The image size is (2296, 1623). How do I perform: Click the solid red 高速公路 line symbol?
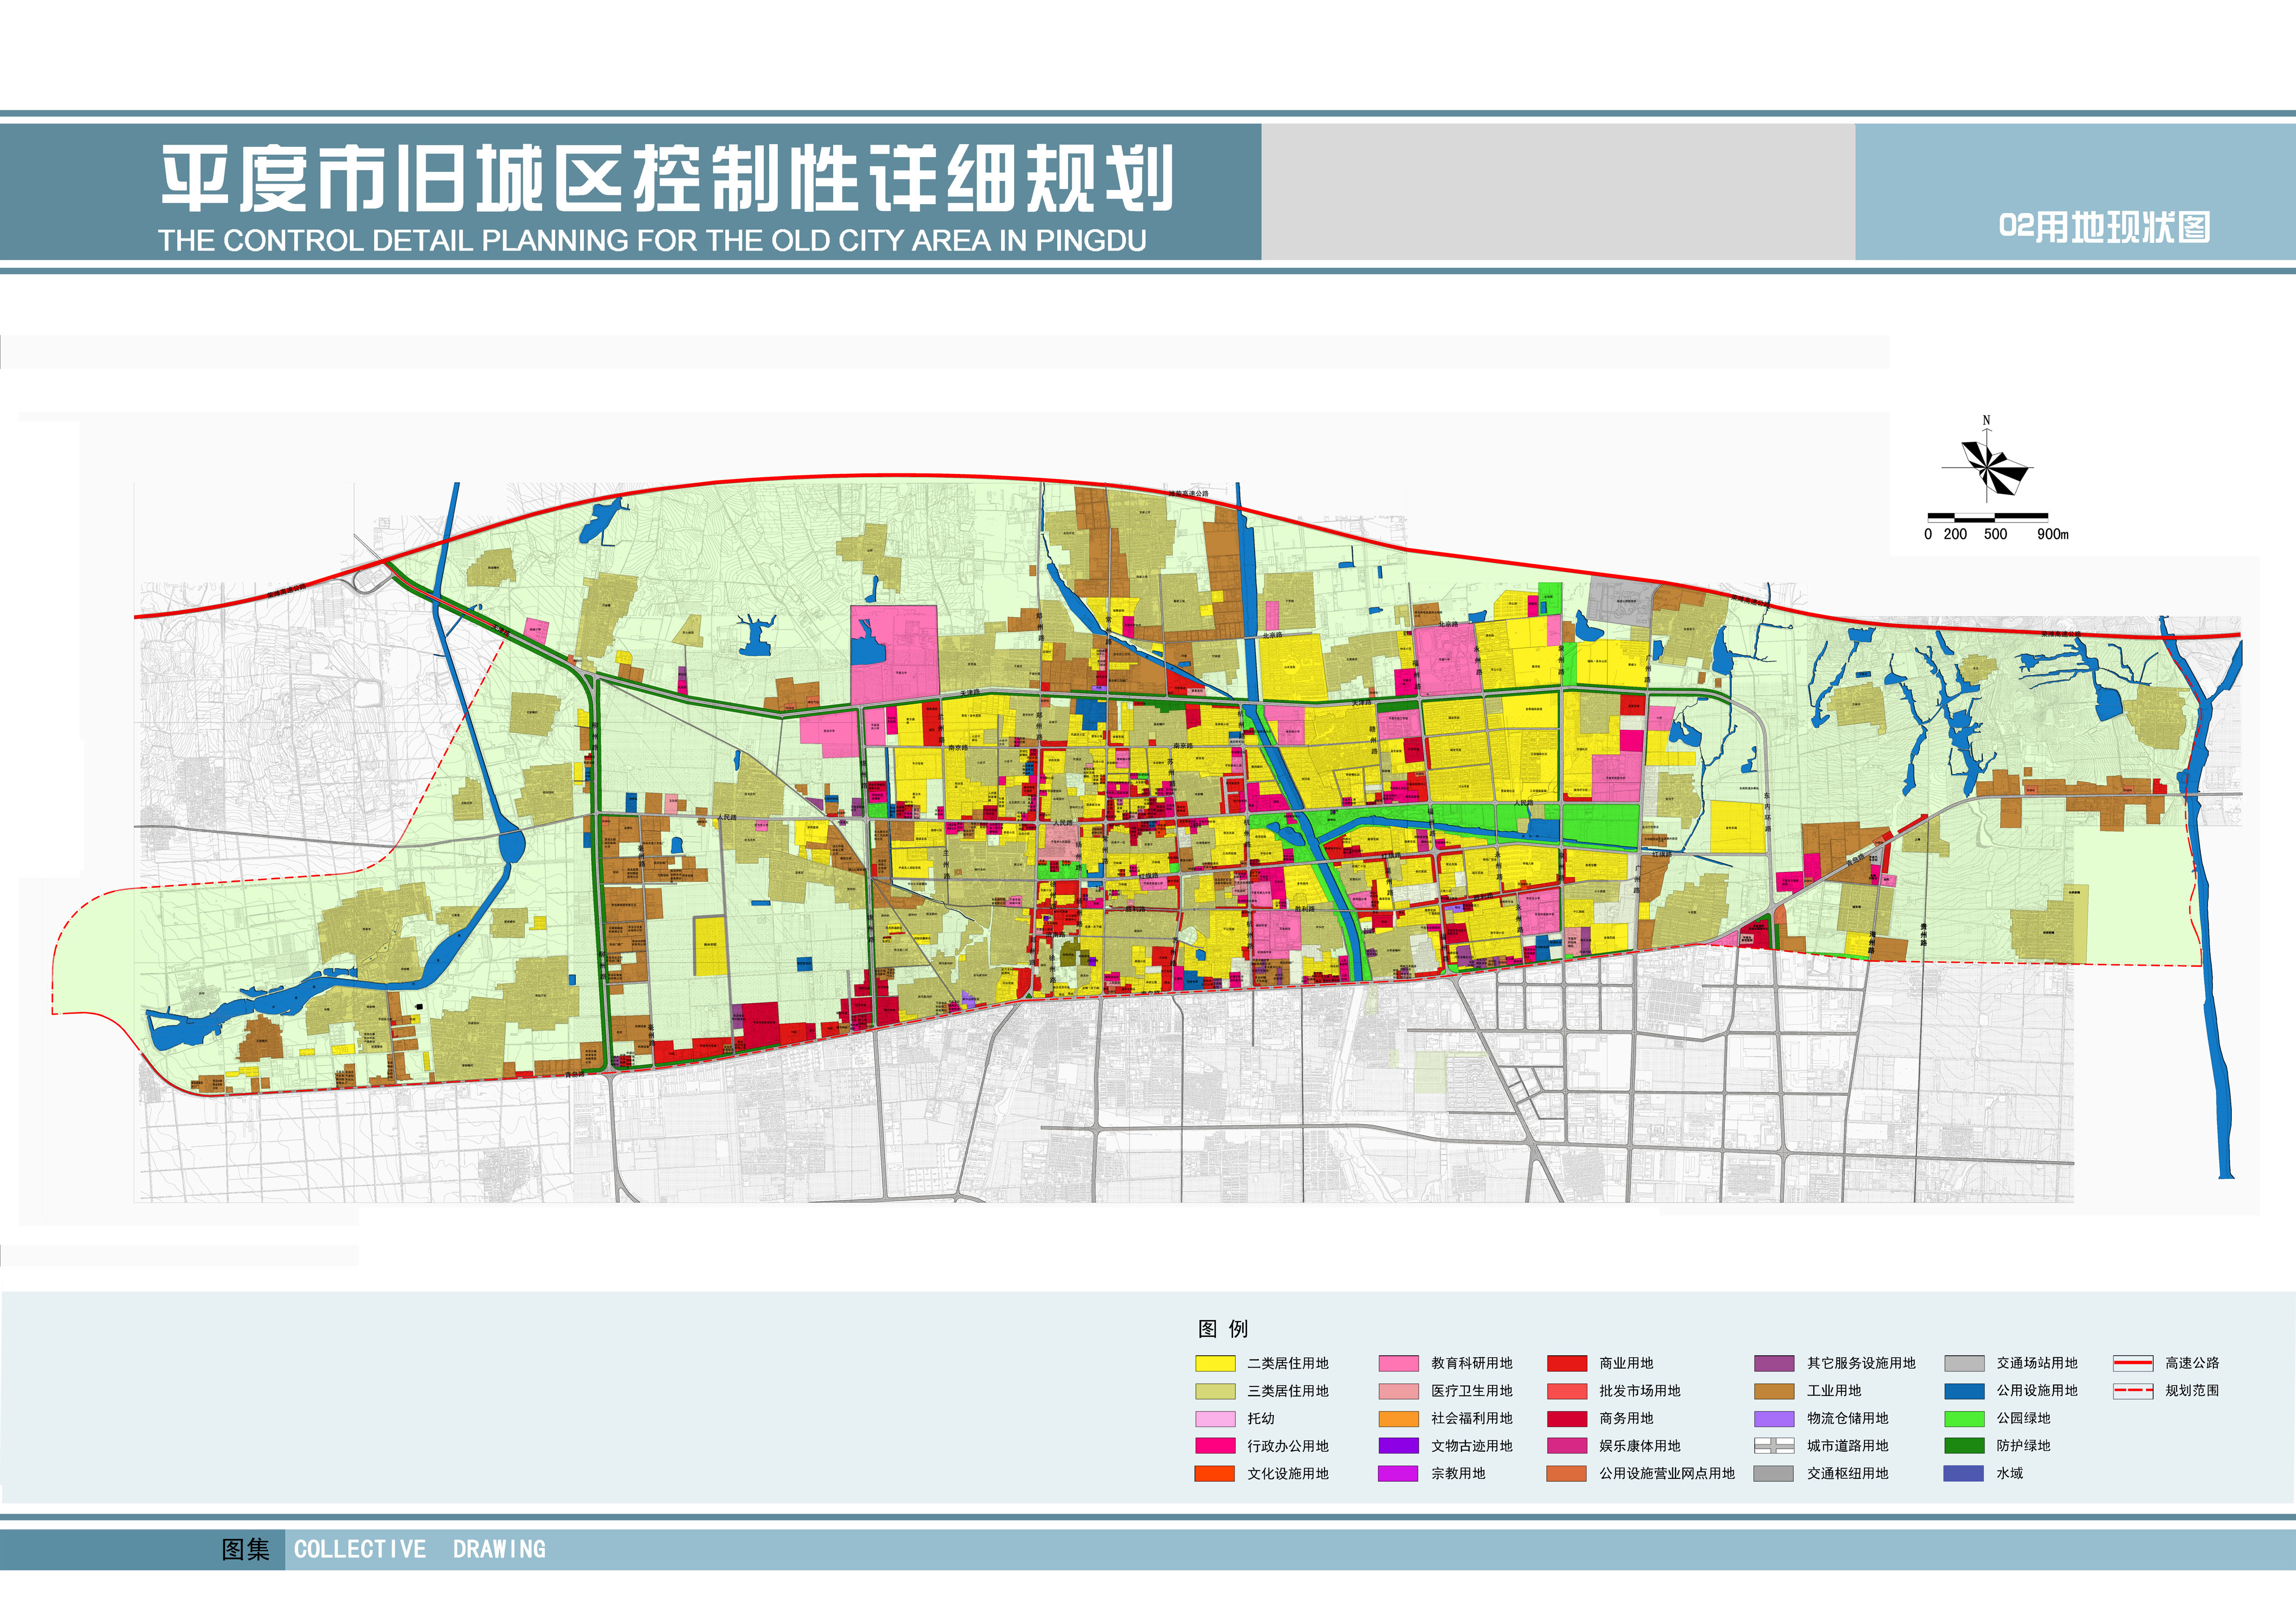2132,1363
